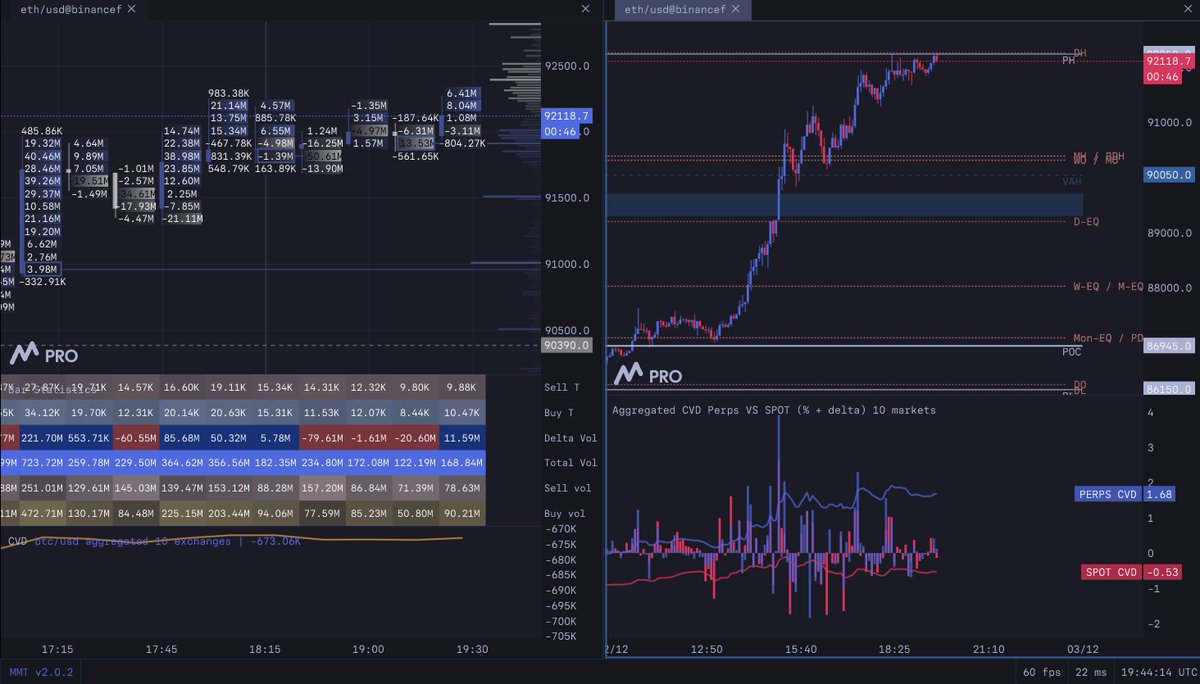Click the Mon-EQ / PD level label
1200x684 pixels.
1106,337
